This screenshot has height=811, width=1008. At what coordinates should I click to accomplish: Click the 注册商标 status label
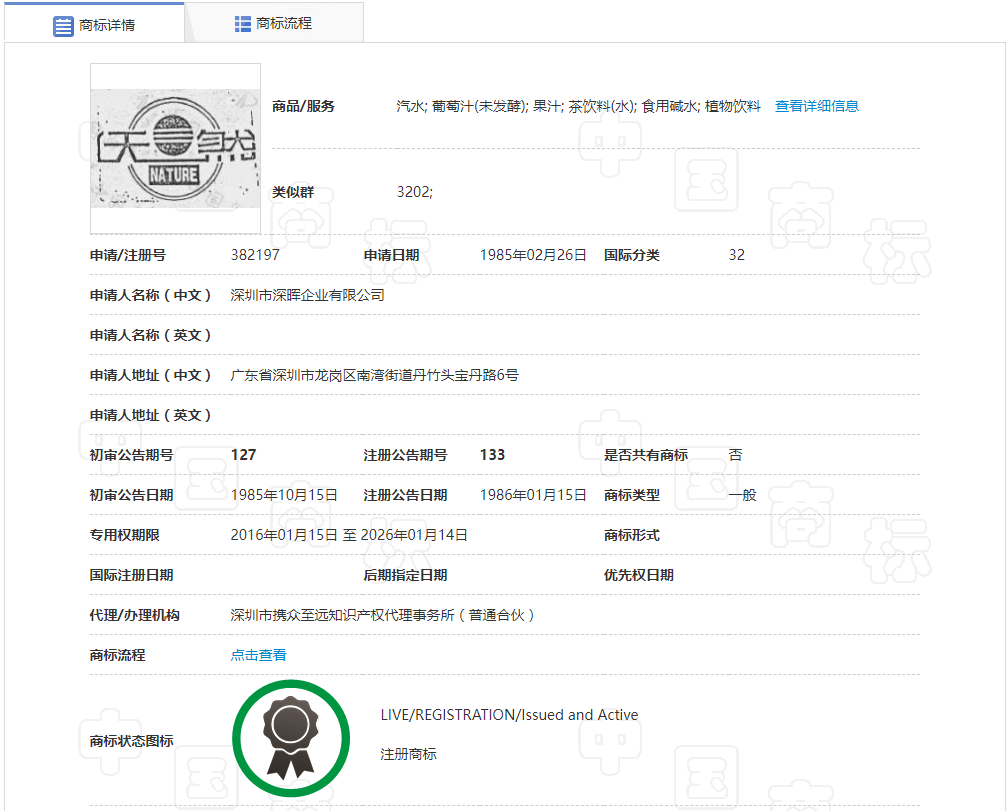[x=408, y=754]
